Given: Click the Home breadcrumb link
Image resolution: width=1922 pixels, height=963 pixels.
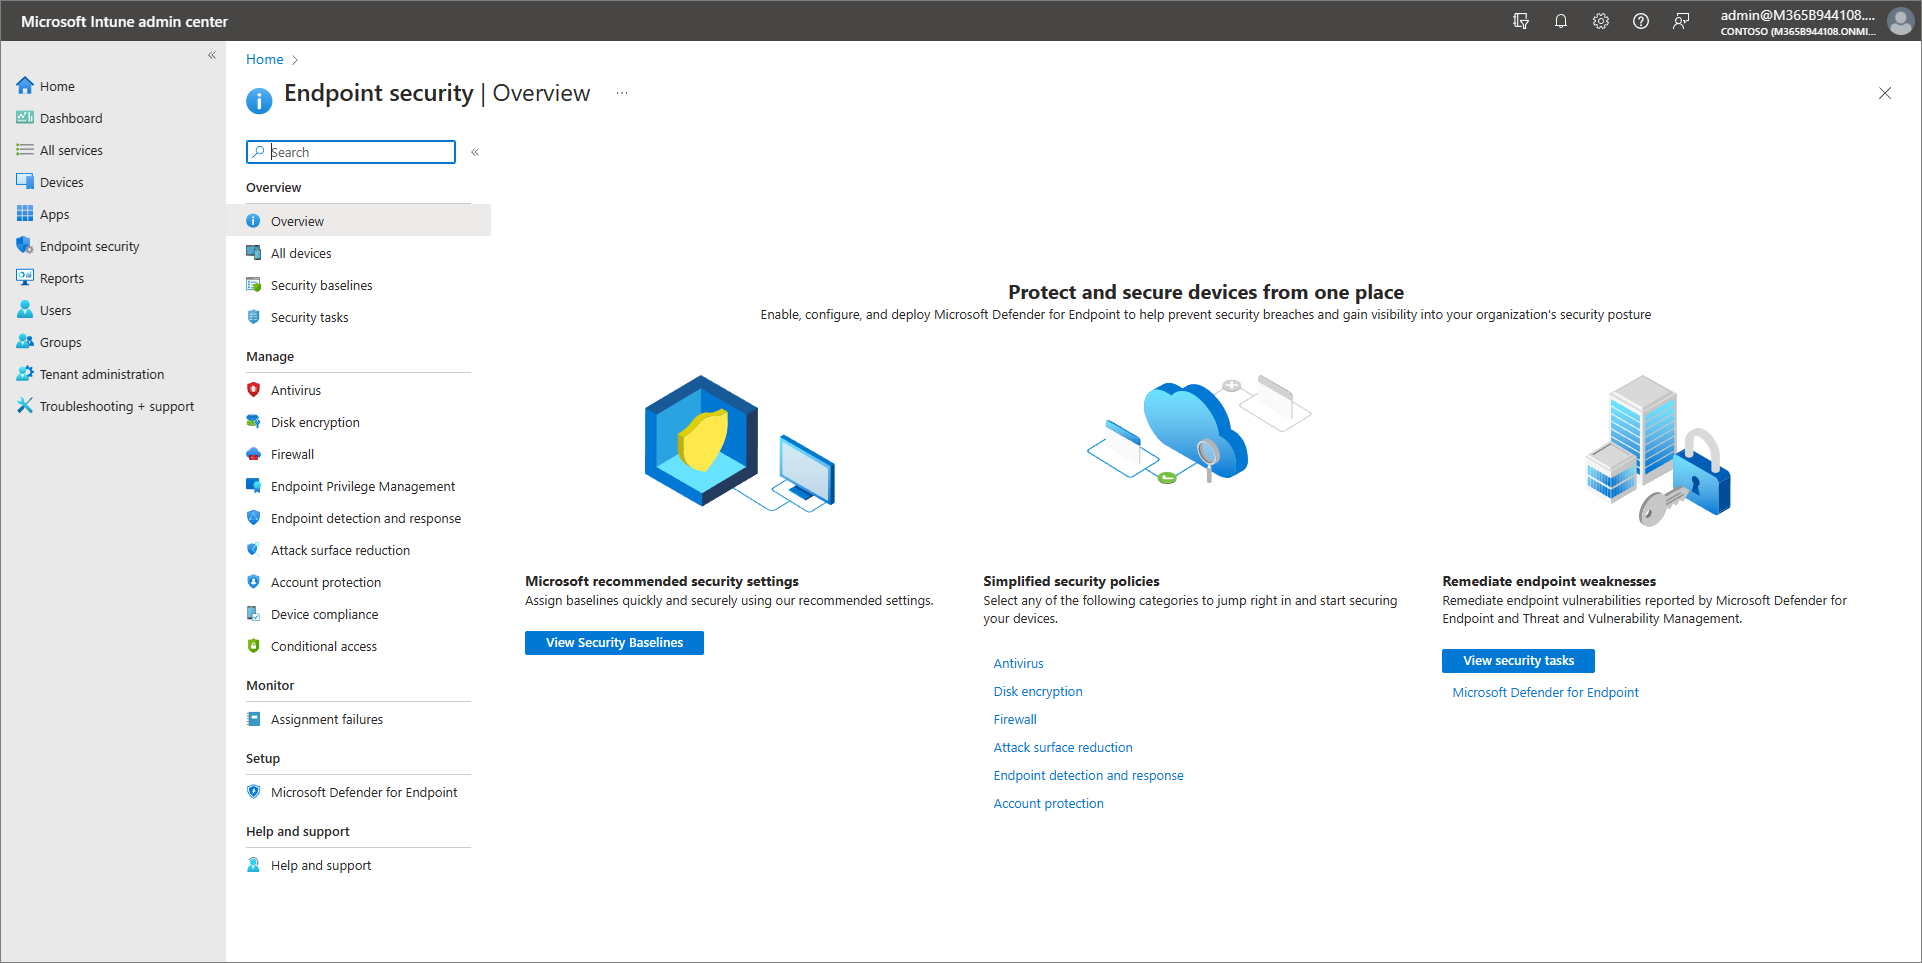Looking at the screenshot, I should 265,59.
